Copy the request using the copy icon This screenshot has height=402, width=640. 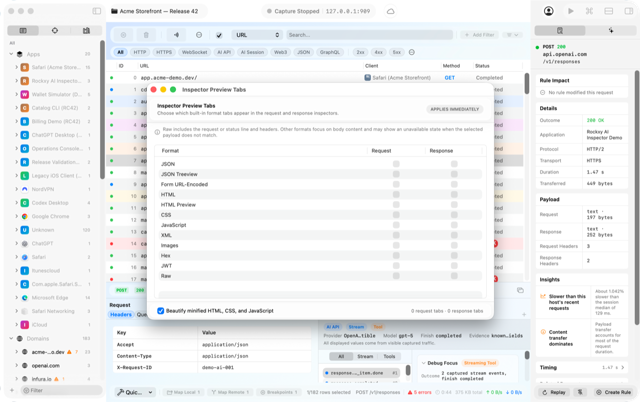(520, 290)
